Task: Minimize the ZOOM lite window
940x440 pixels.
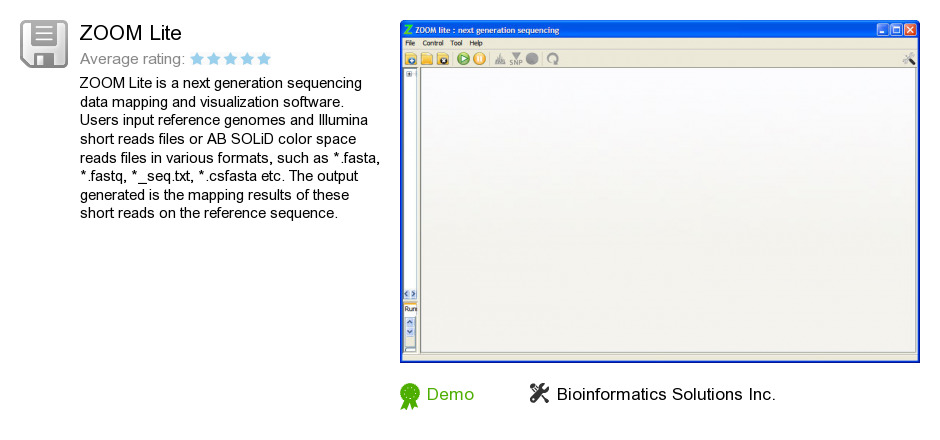Action: 882,30
